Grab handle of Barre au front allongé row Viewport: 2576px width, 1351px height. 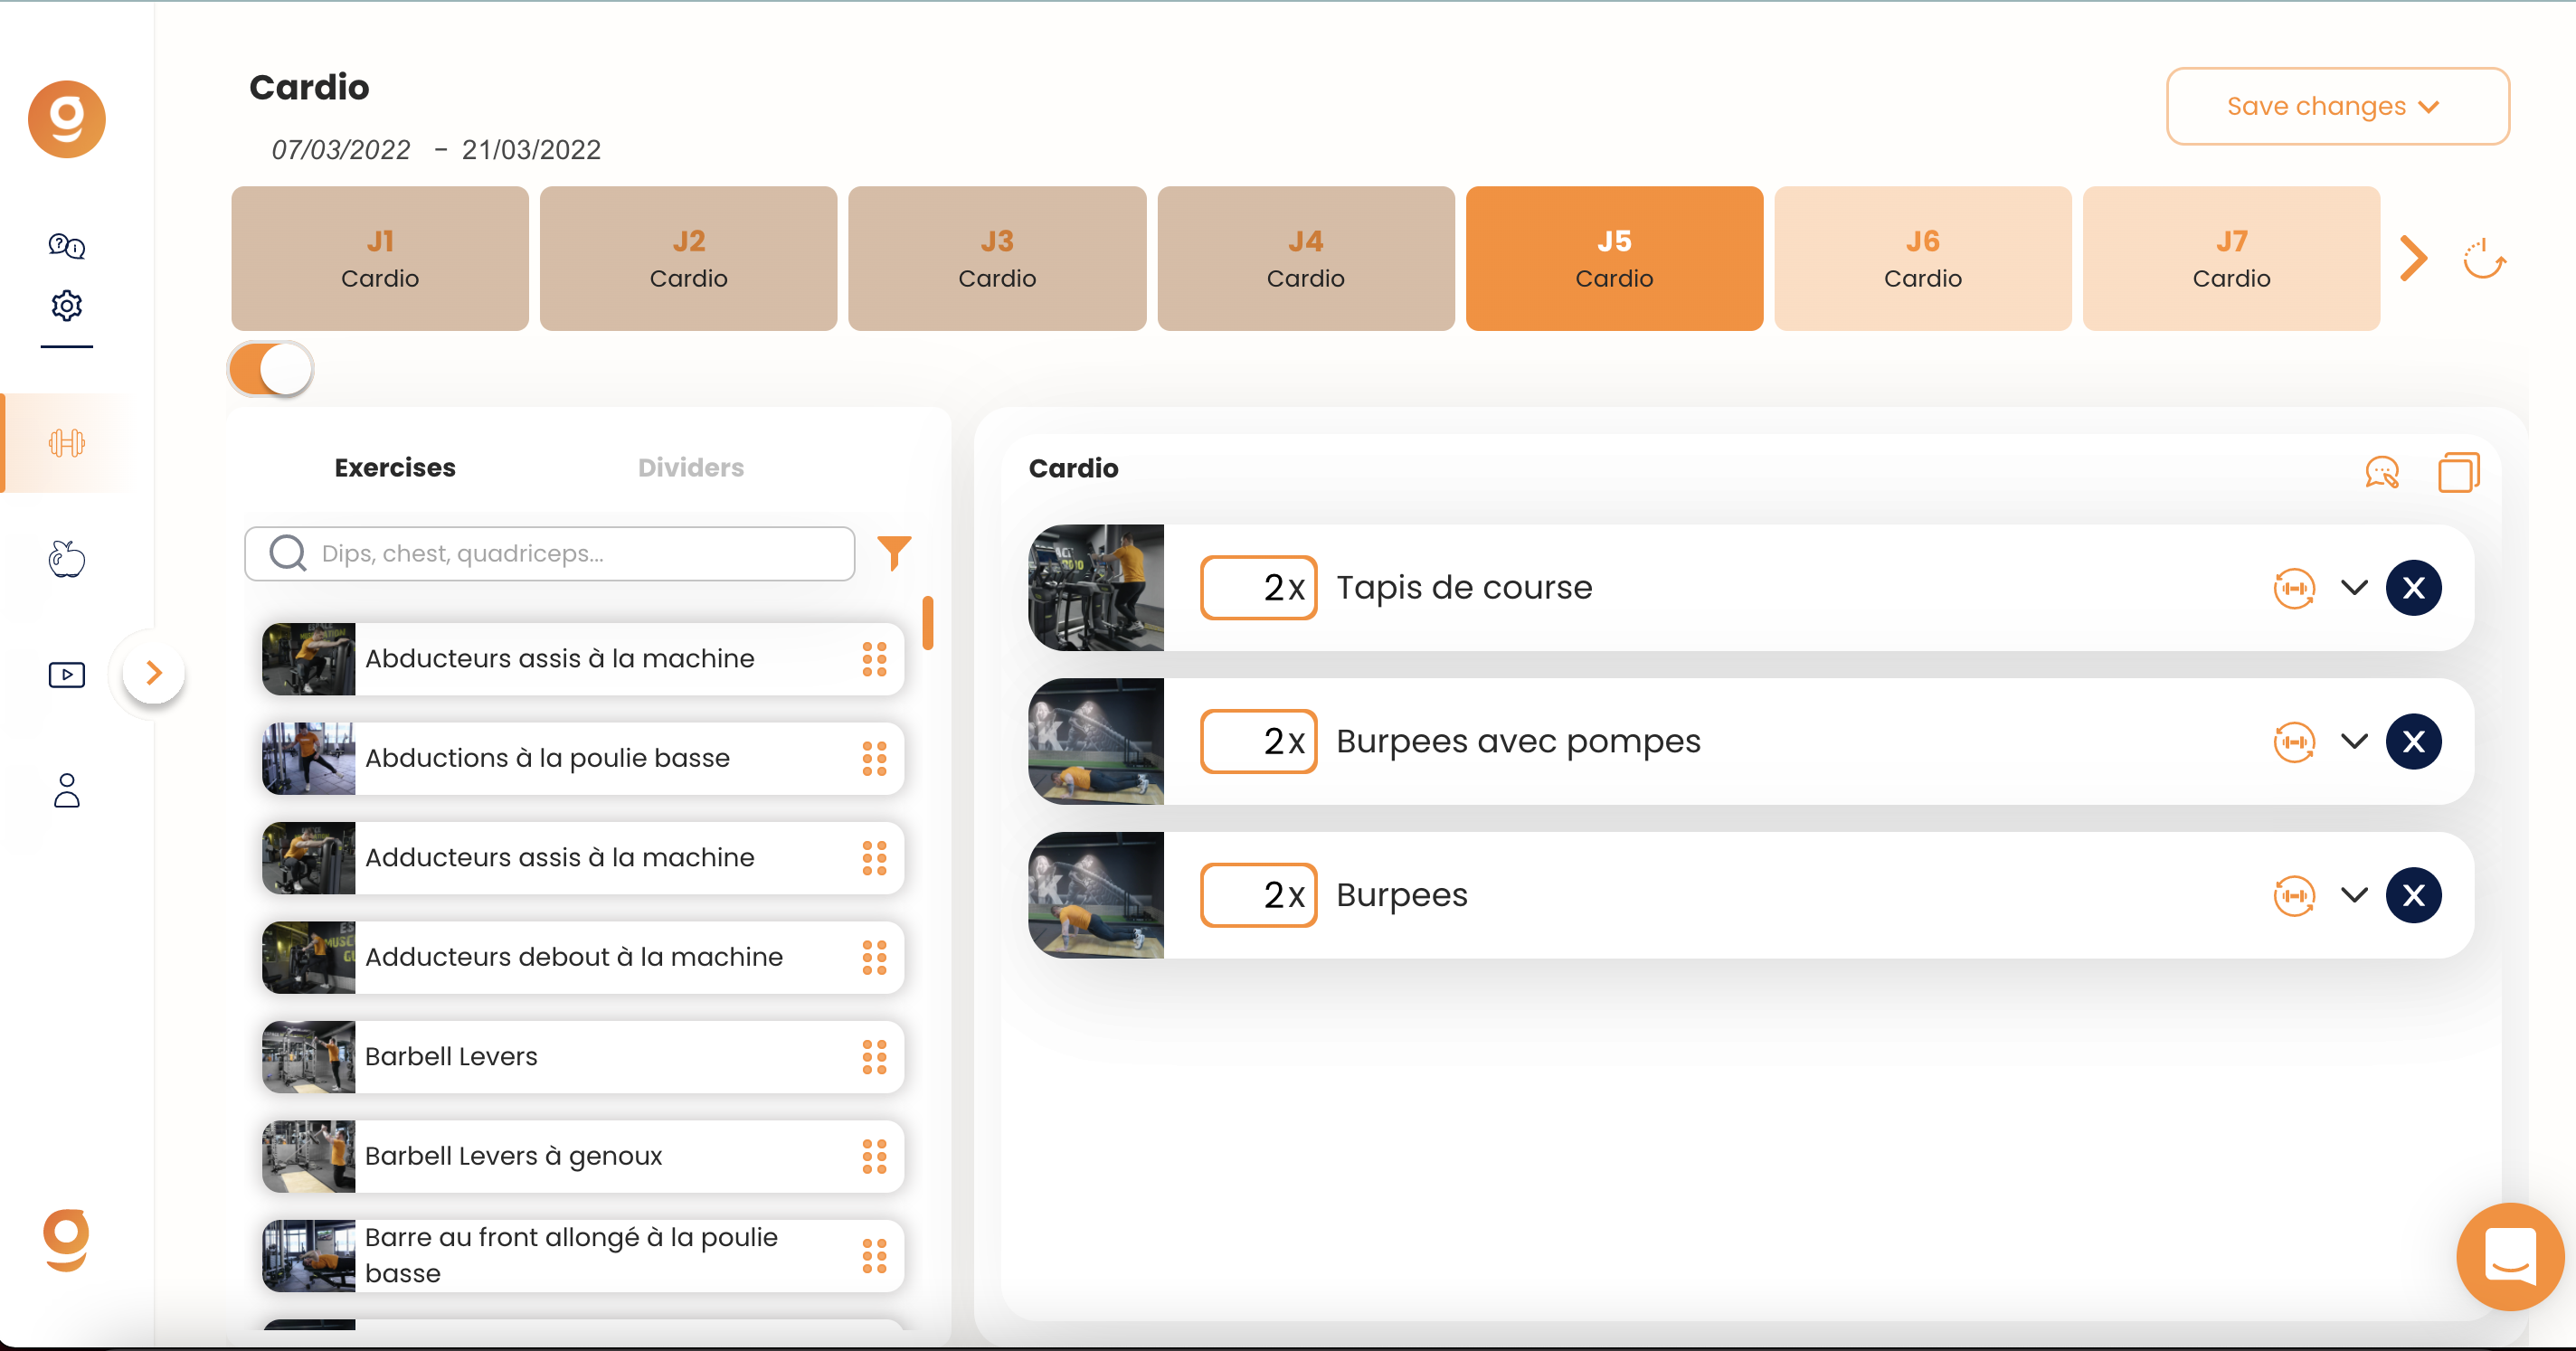(875, 1256)
